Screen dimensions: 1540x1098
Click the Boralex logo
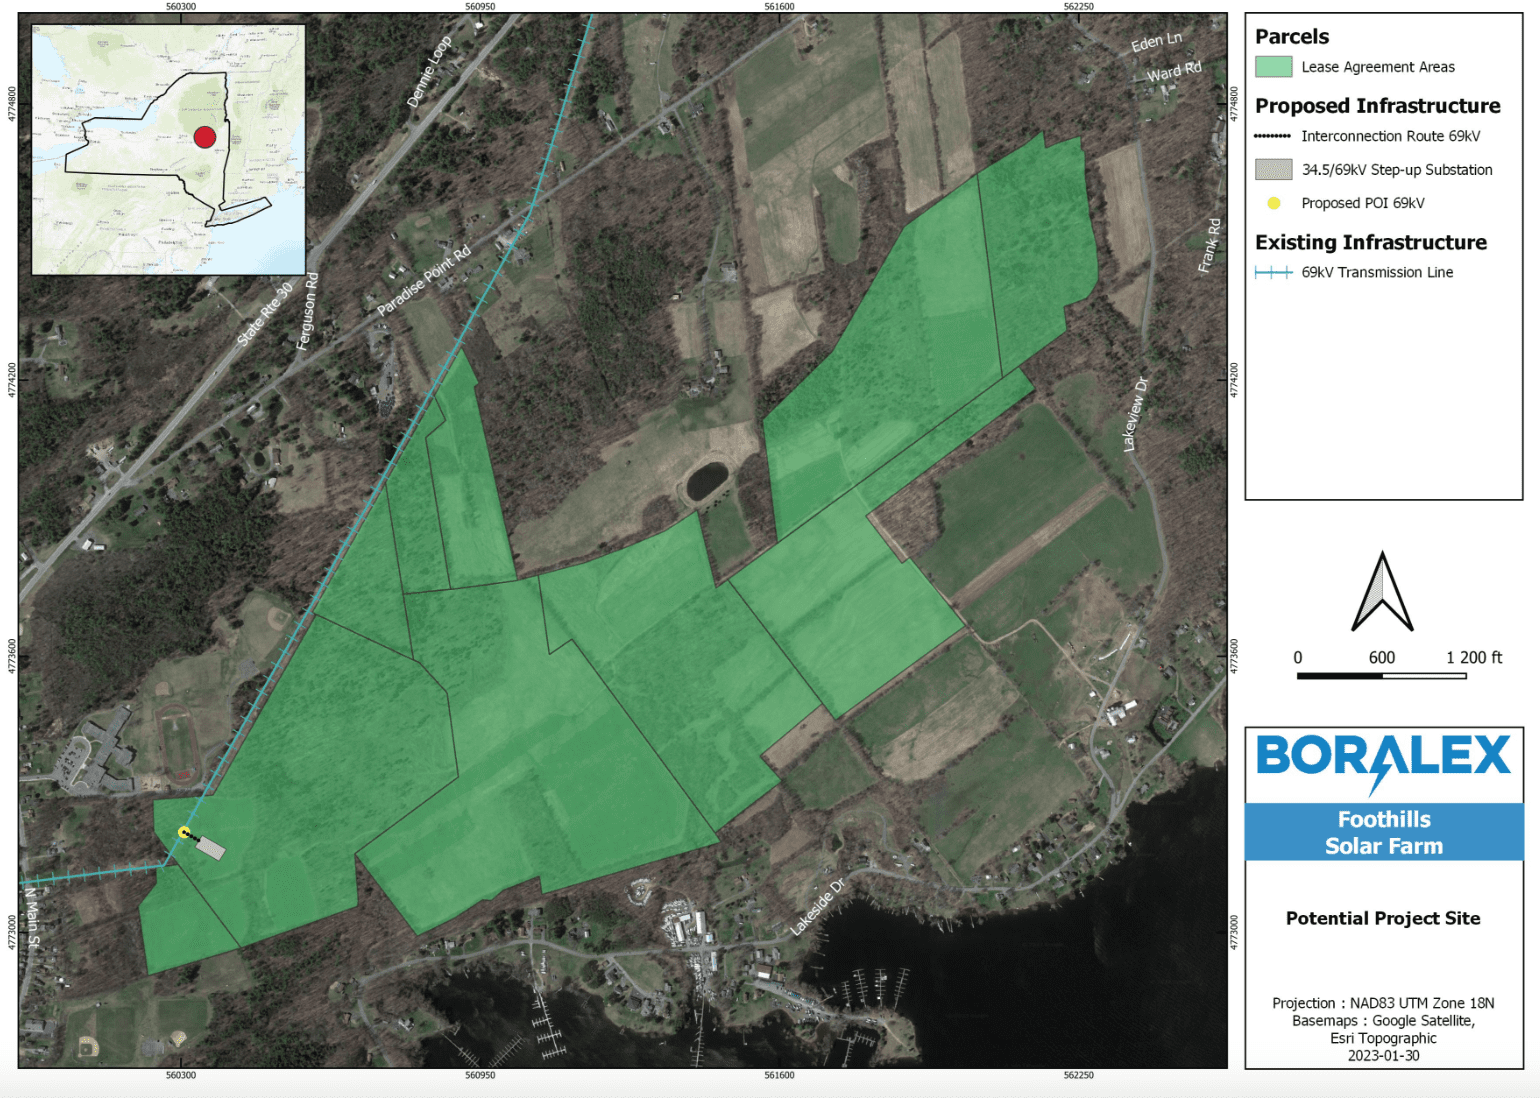coord(1383,764)
